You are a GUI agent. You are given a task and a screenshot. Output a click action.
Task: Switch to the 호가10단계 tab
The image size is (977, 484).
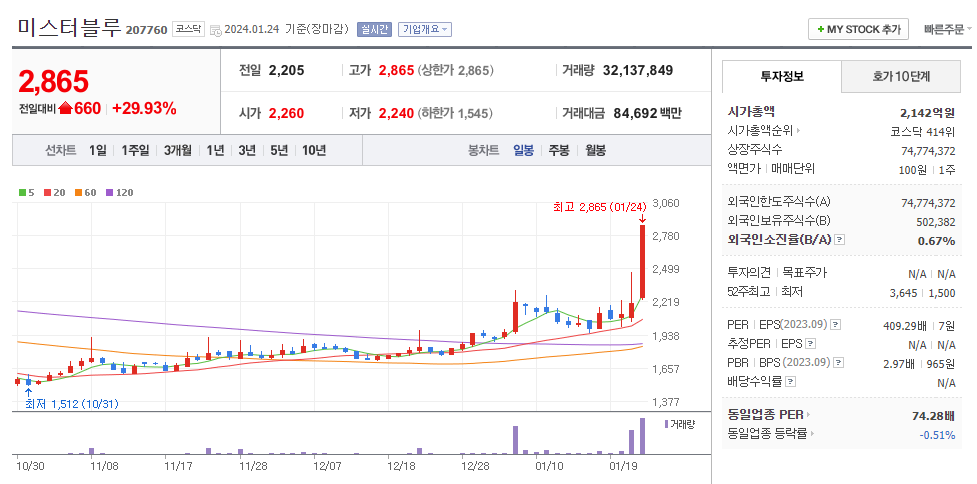tap(901, 77)
